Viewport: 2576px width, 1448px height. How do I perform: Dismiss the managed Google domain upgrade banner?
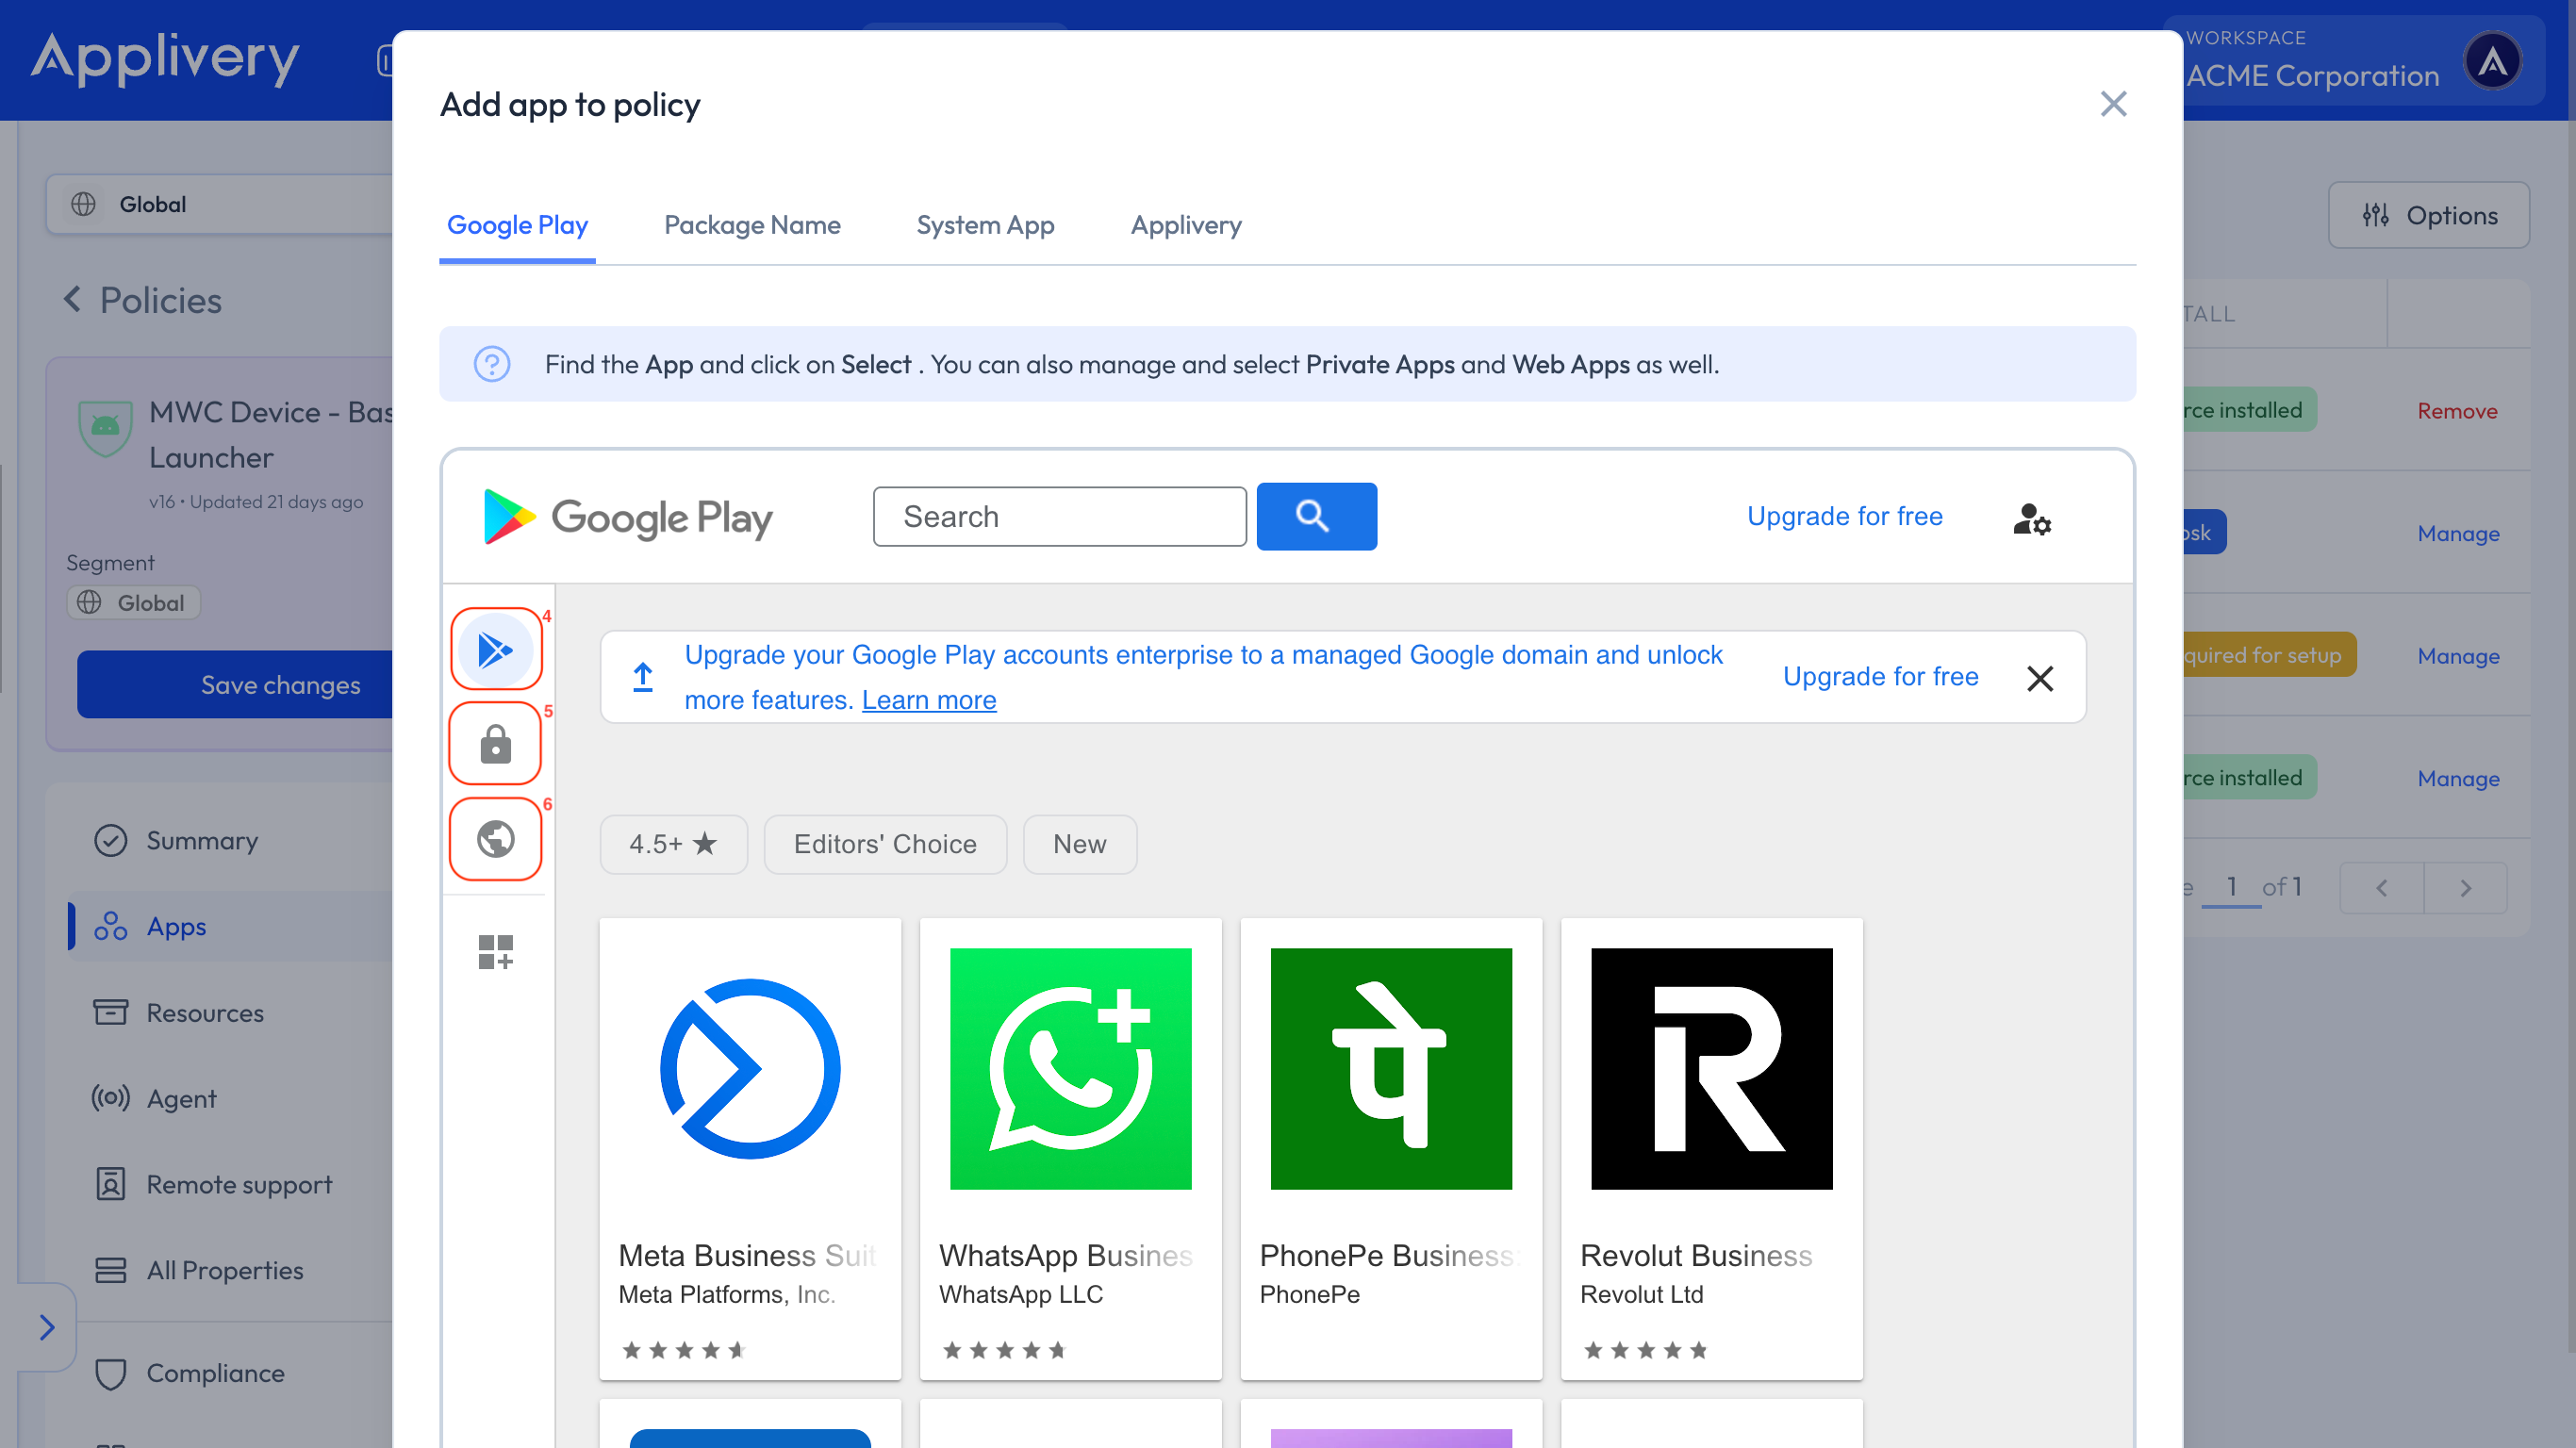click(x=2039, y=677)
